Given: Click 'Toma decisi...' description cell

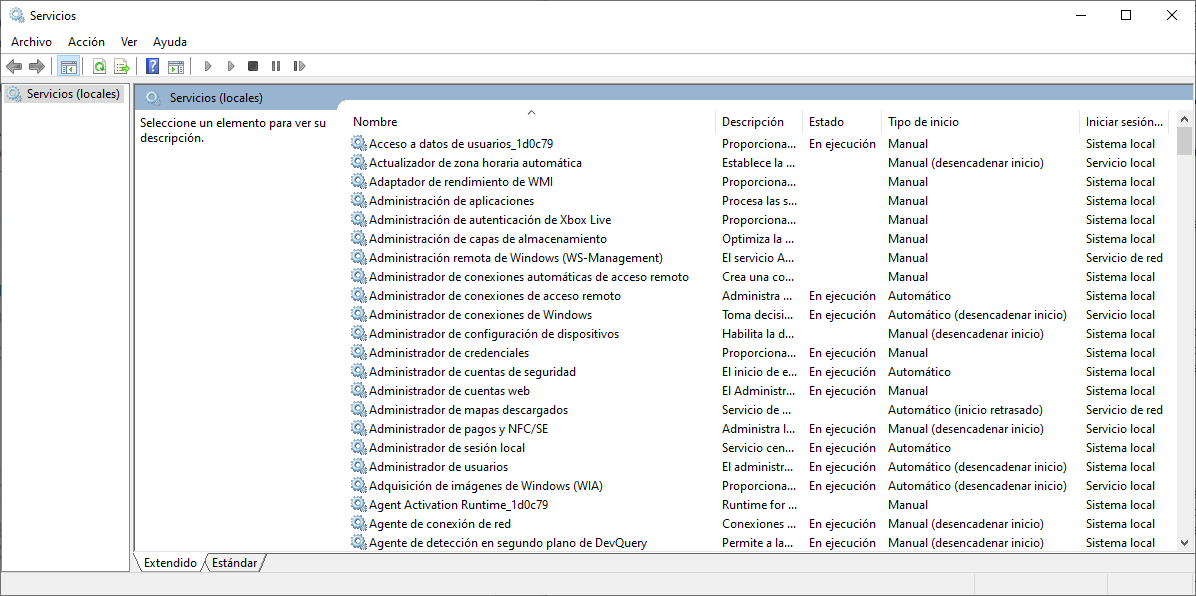Looking at the screenshot, I should point(759,314).
